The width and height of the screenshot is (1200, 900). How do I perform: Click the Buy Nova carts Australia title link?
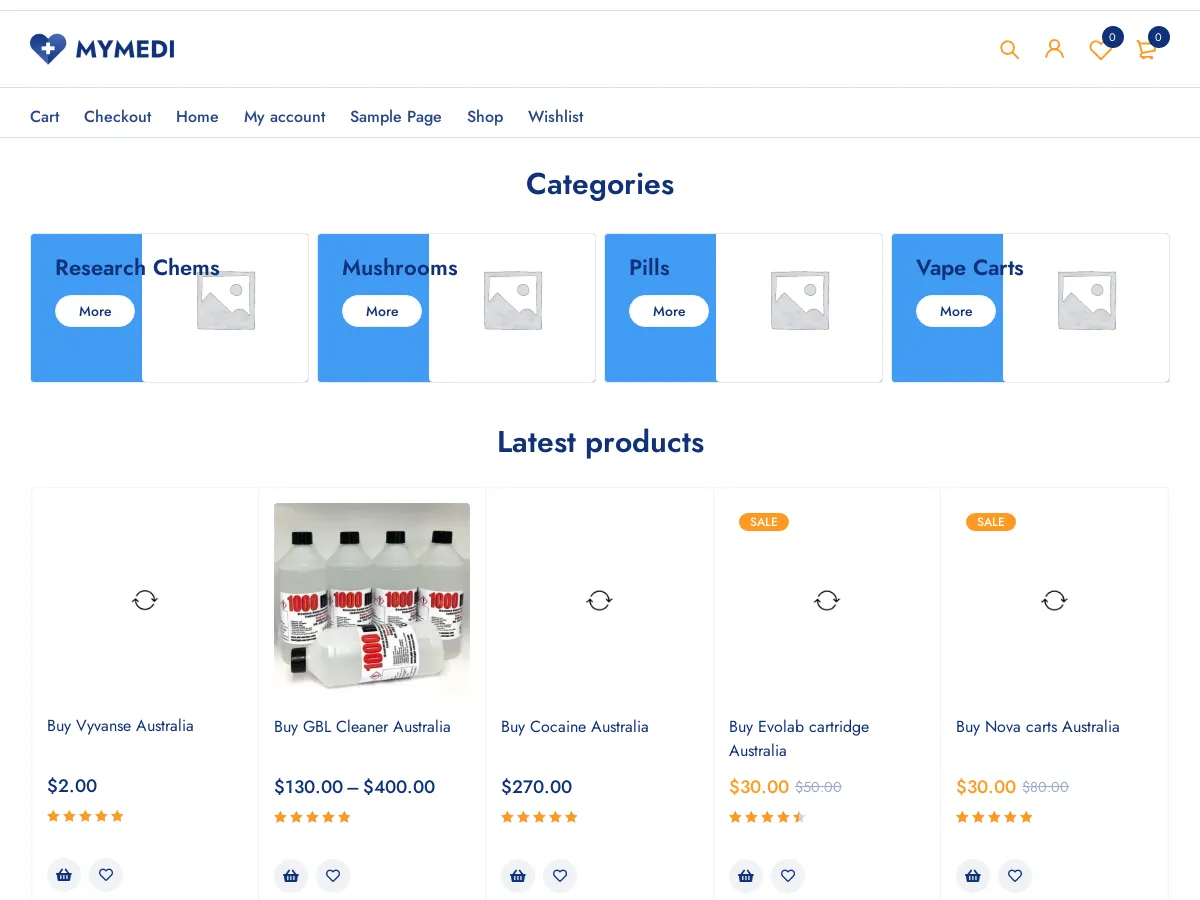(1037, 727)
